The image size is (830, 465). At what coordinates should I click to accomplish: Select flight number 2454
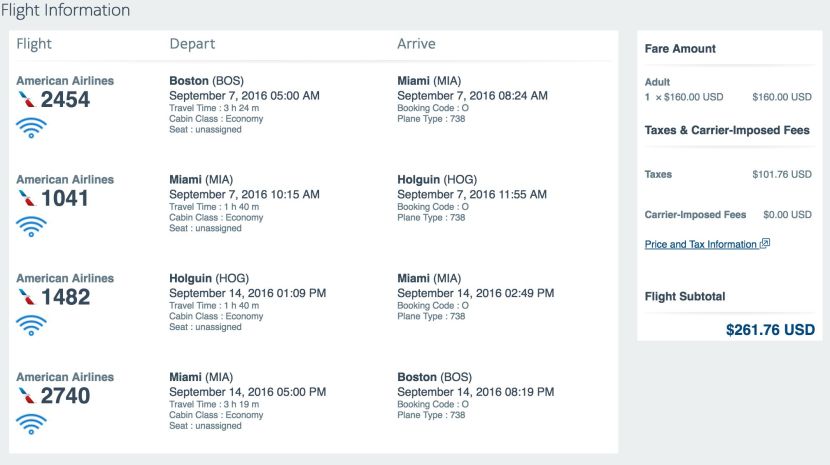click(65, 99)
